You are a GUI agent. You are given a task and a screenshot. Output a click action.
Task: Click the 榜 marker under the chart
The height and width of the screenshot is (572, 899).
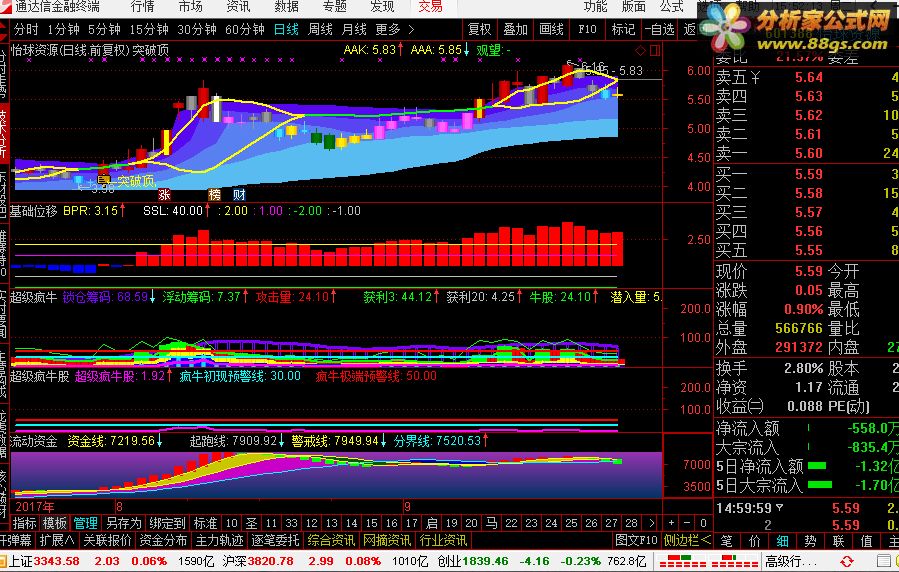click(214, 195)
